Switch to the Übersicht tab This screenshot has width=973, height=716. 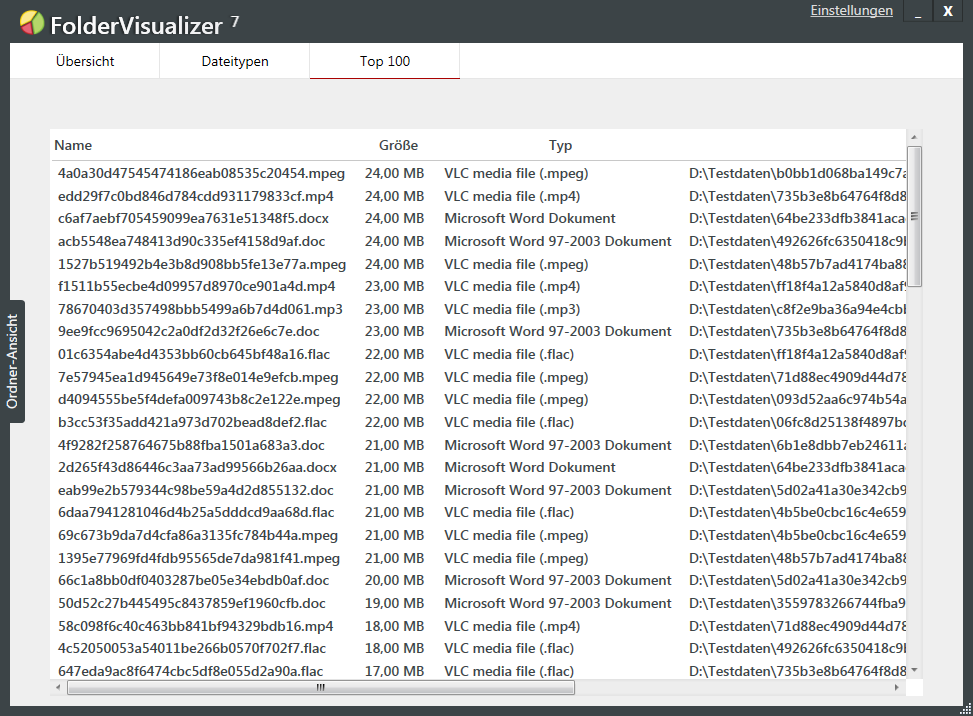(85, 61)
